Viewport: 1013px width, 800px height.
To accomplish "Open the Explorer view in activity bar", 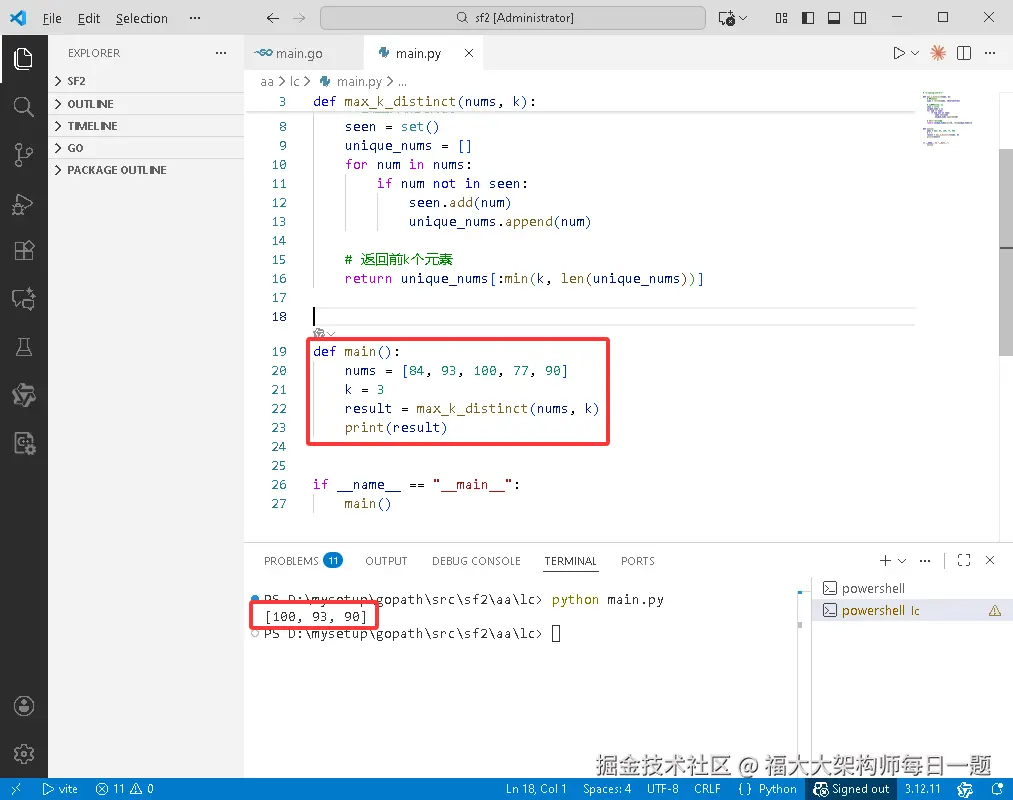I will tap(23, 59).
